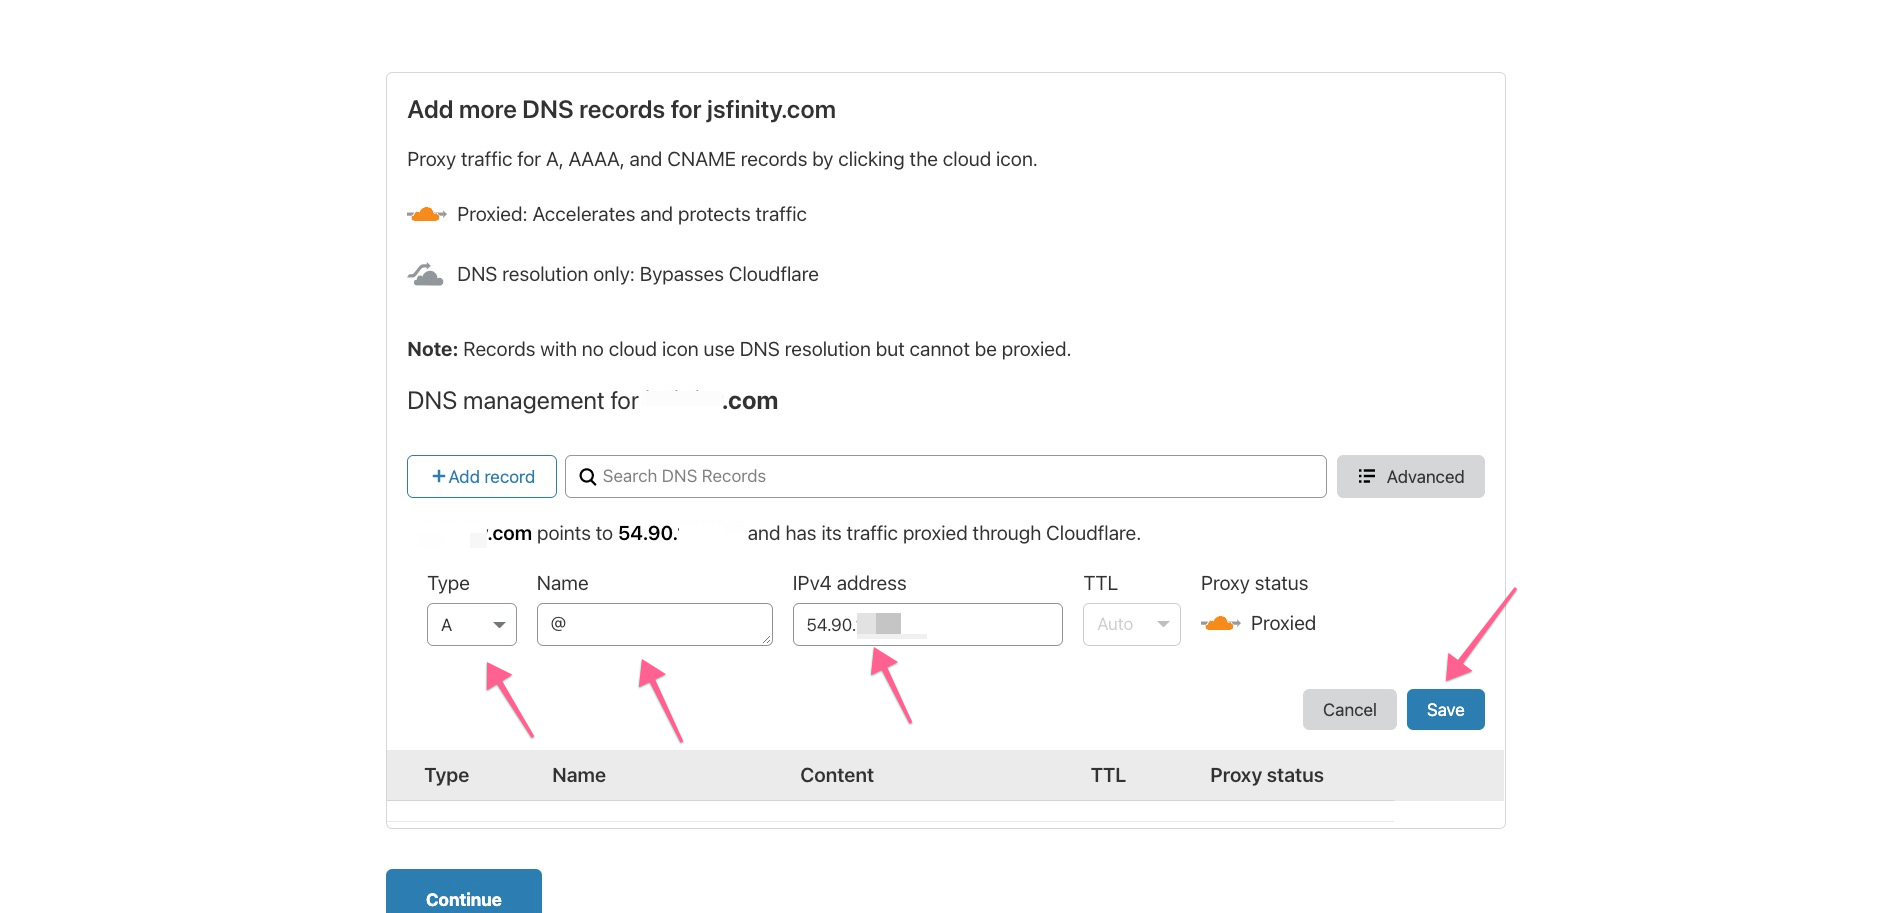Viewport: 1904px width, 913px height.
Task: Click the Type column header in table
Action: pyautogui.click(x=446, y=776)
